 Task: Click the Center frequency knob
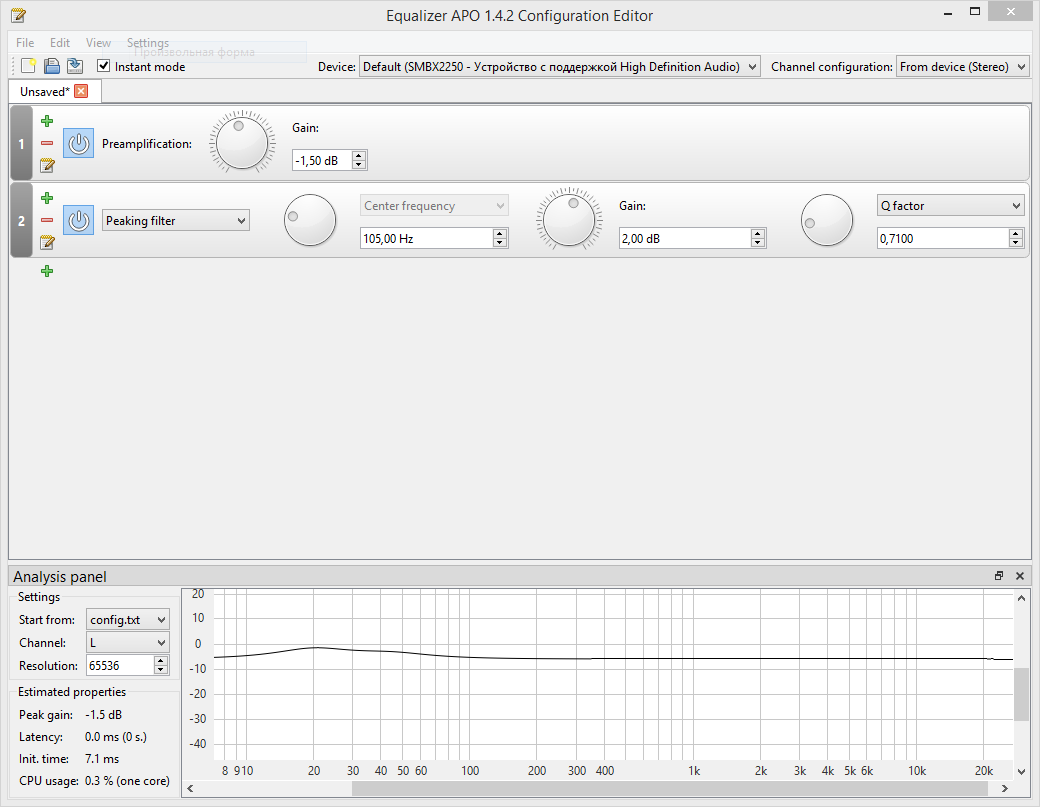click(x=310, y=220)
